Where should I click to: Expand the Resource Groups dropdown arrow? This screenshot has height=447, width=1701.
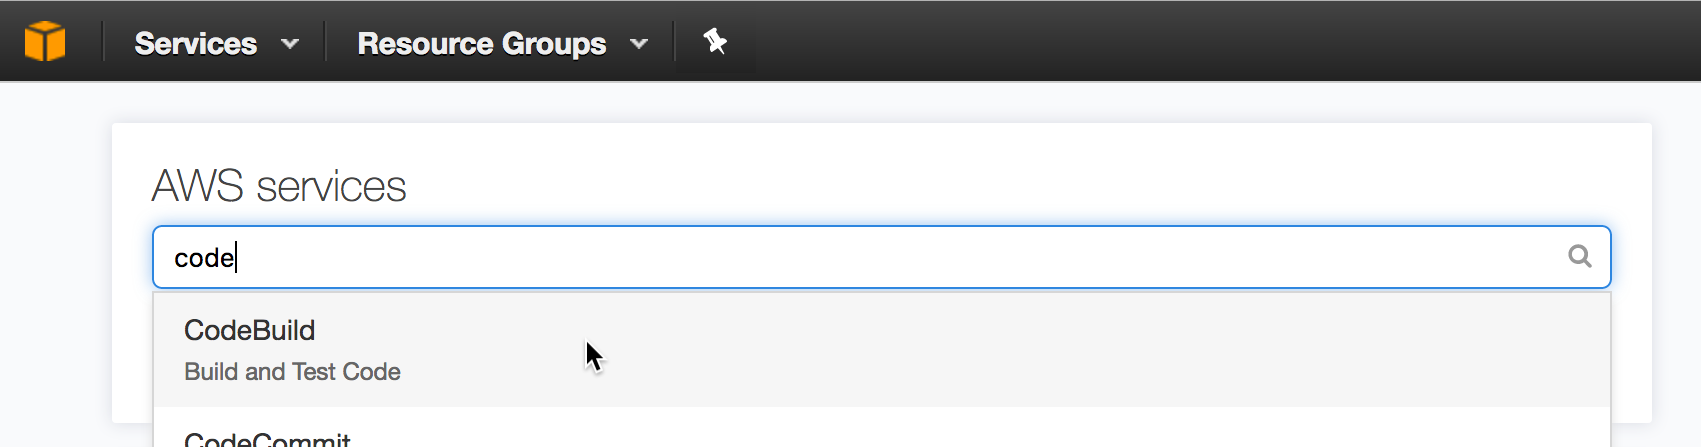click(x=639, y=44)
